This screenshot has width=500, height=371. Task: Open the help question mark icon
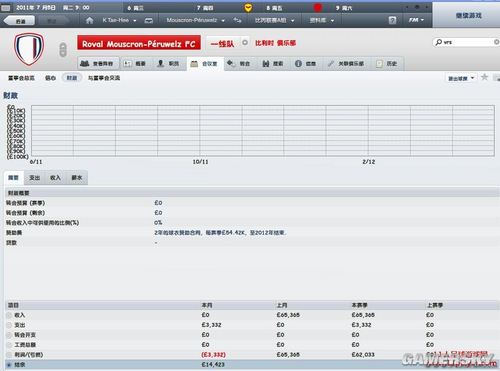click(x=392, y=20)
